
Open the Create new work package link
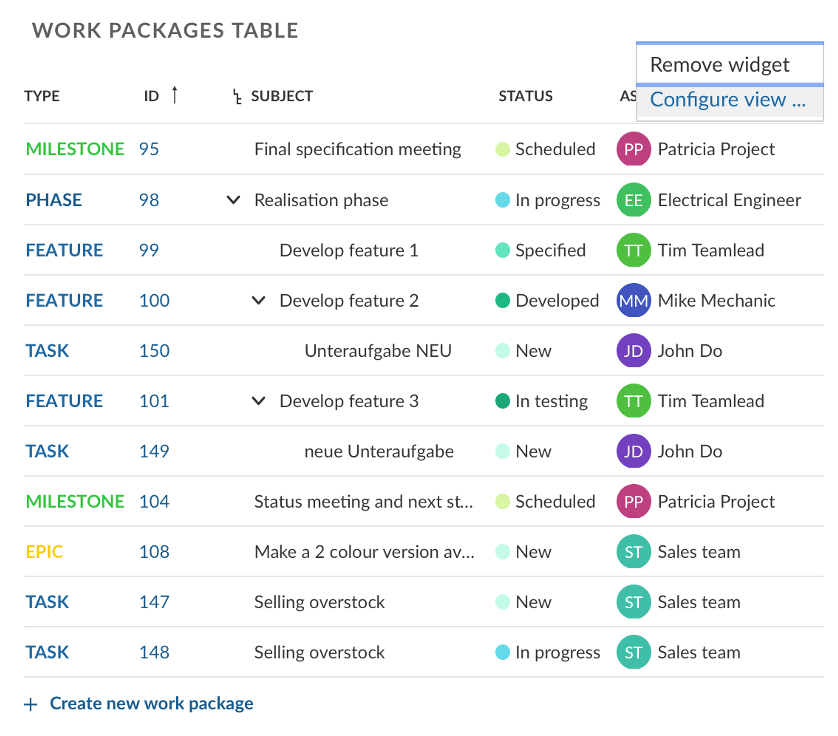point(151,703)
